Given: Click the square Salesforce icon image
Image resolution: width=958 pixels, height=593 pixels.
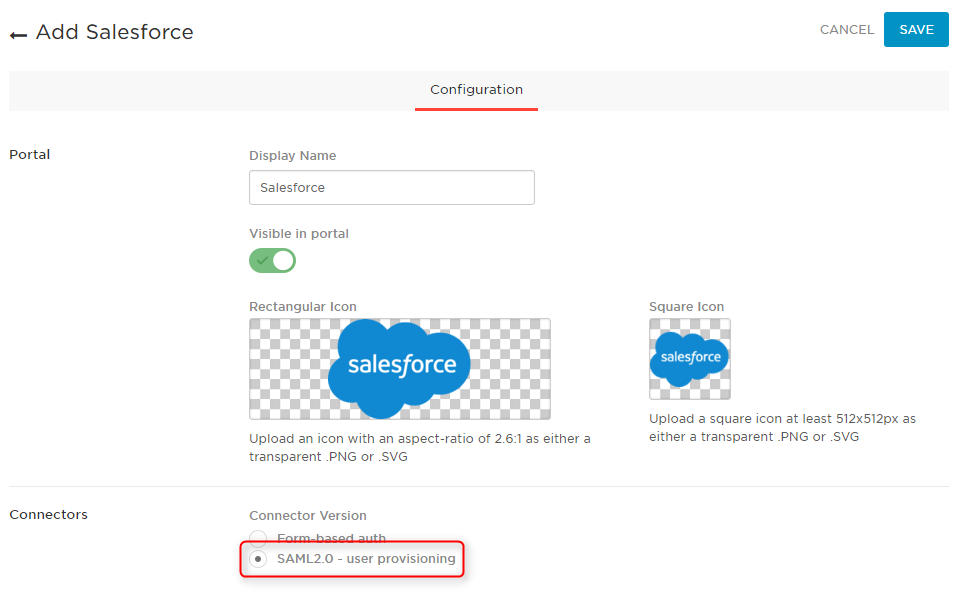Looking at the screenshot, I should coord(689,359).
